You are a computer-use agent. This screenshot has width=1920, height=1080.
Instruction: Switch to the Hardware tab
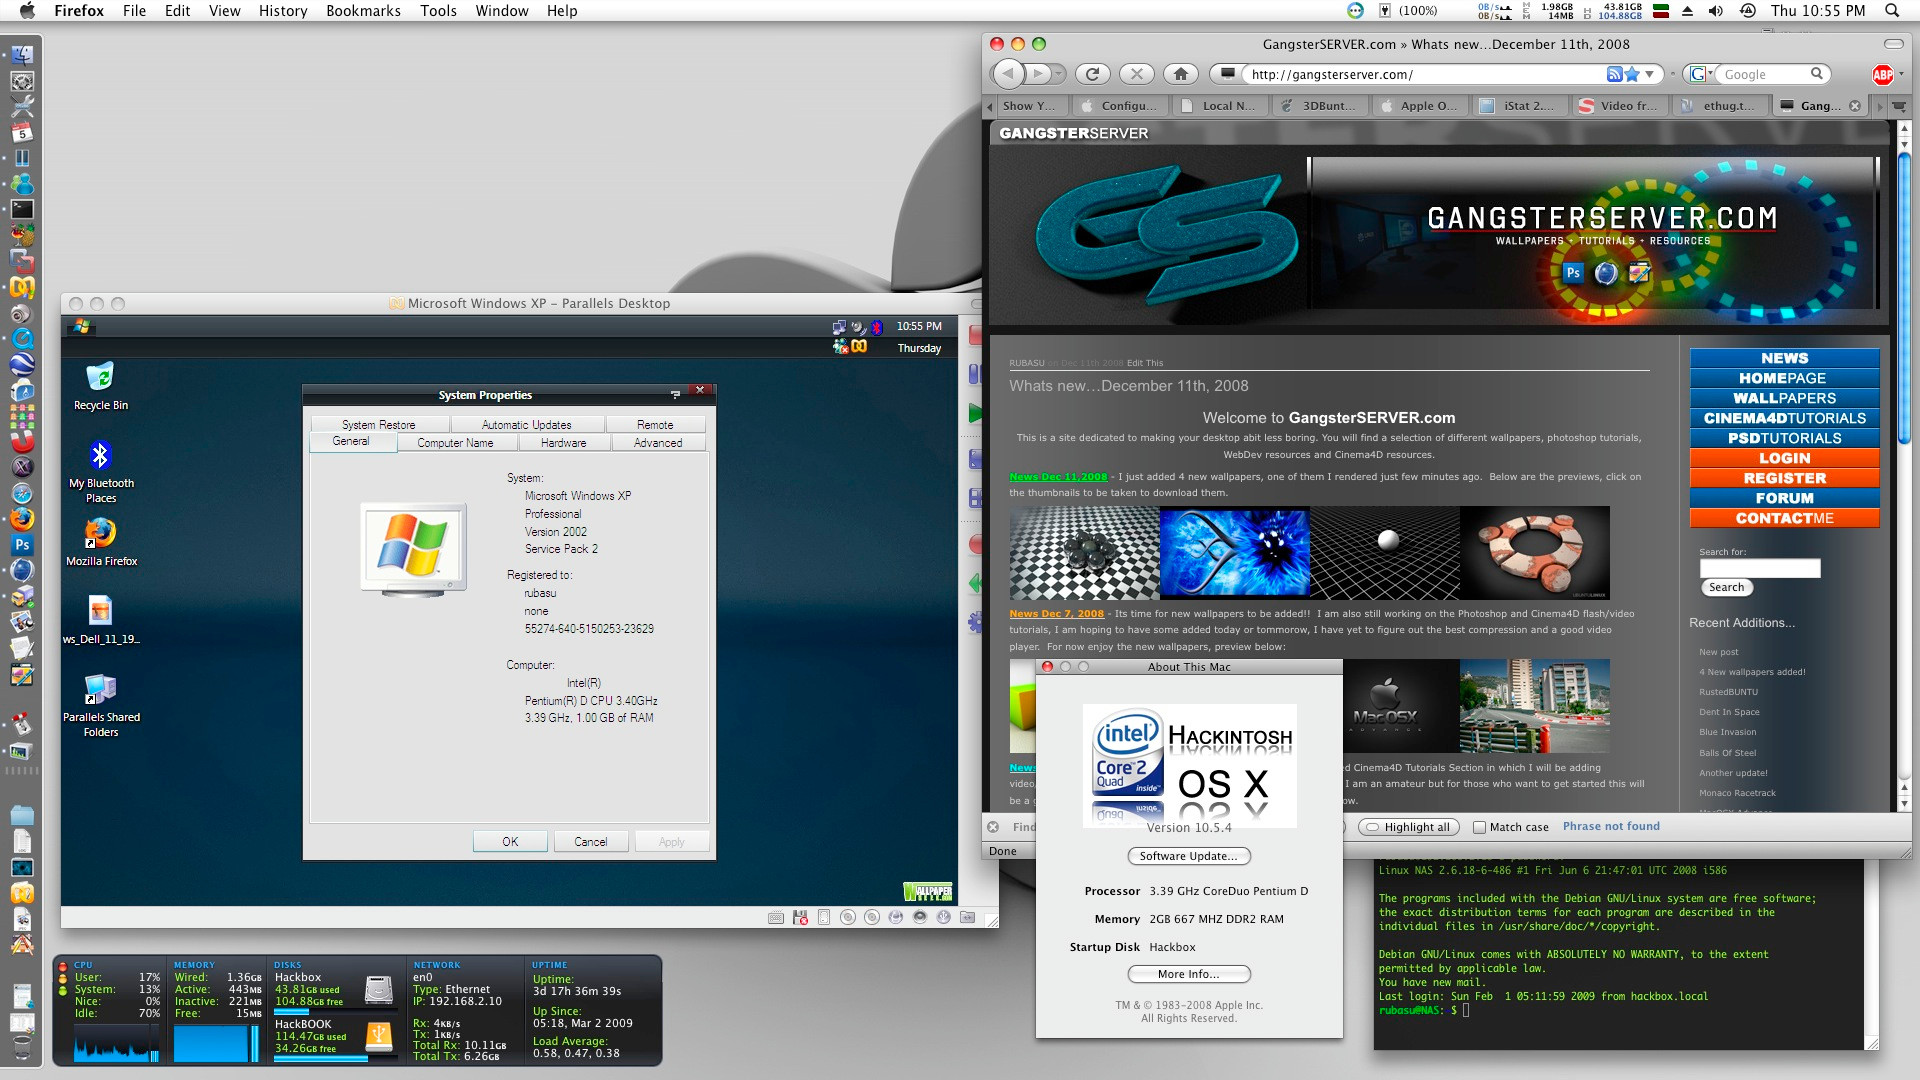click(563, 443)
